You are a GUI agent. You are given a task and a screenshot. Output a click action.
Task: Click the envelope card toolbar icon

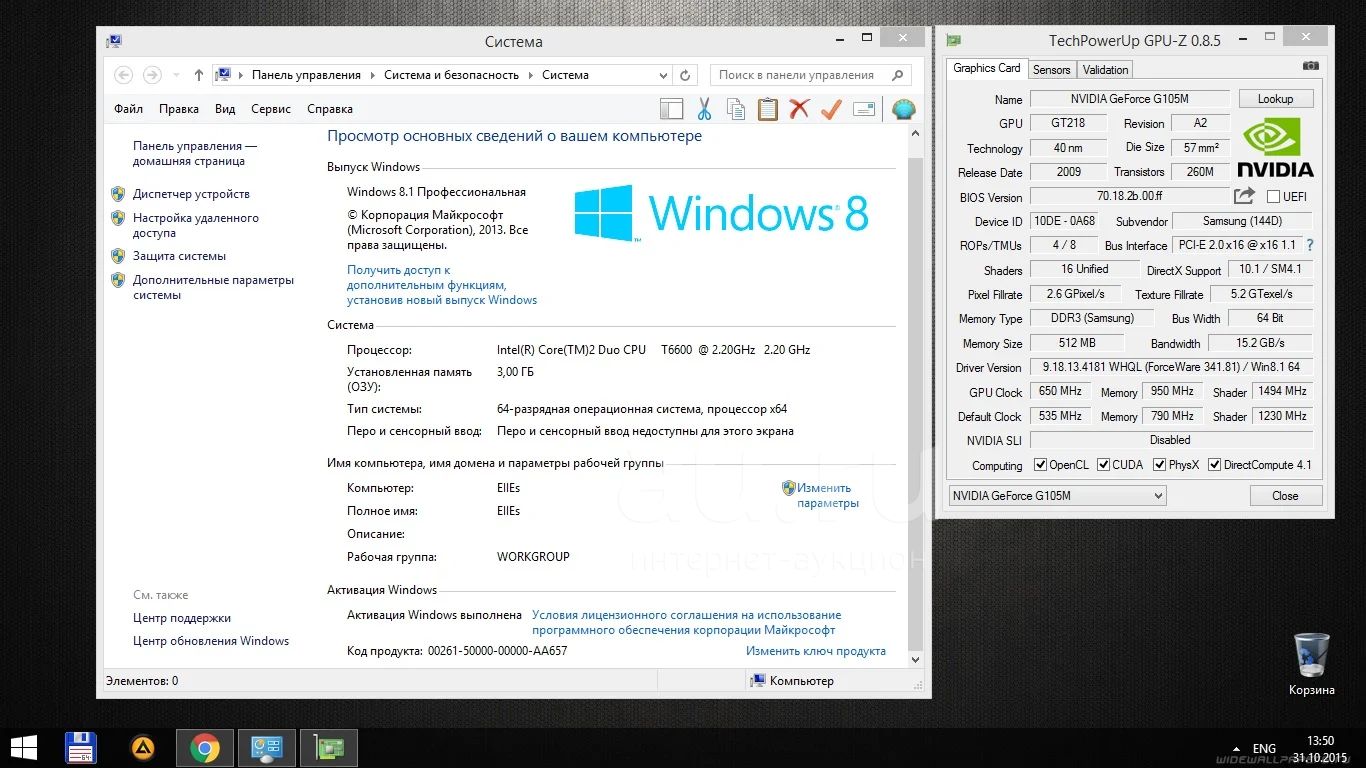[864, 109]
